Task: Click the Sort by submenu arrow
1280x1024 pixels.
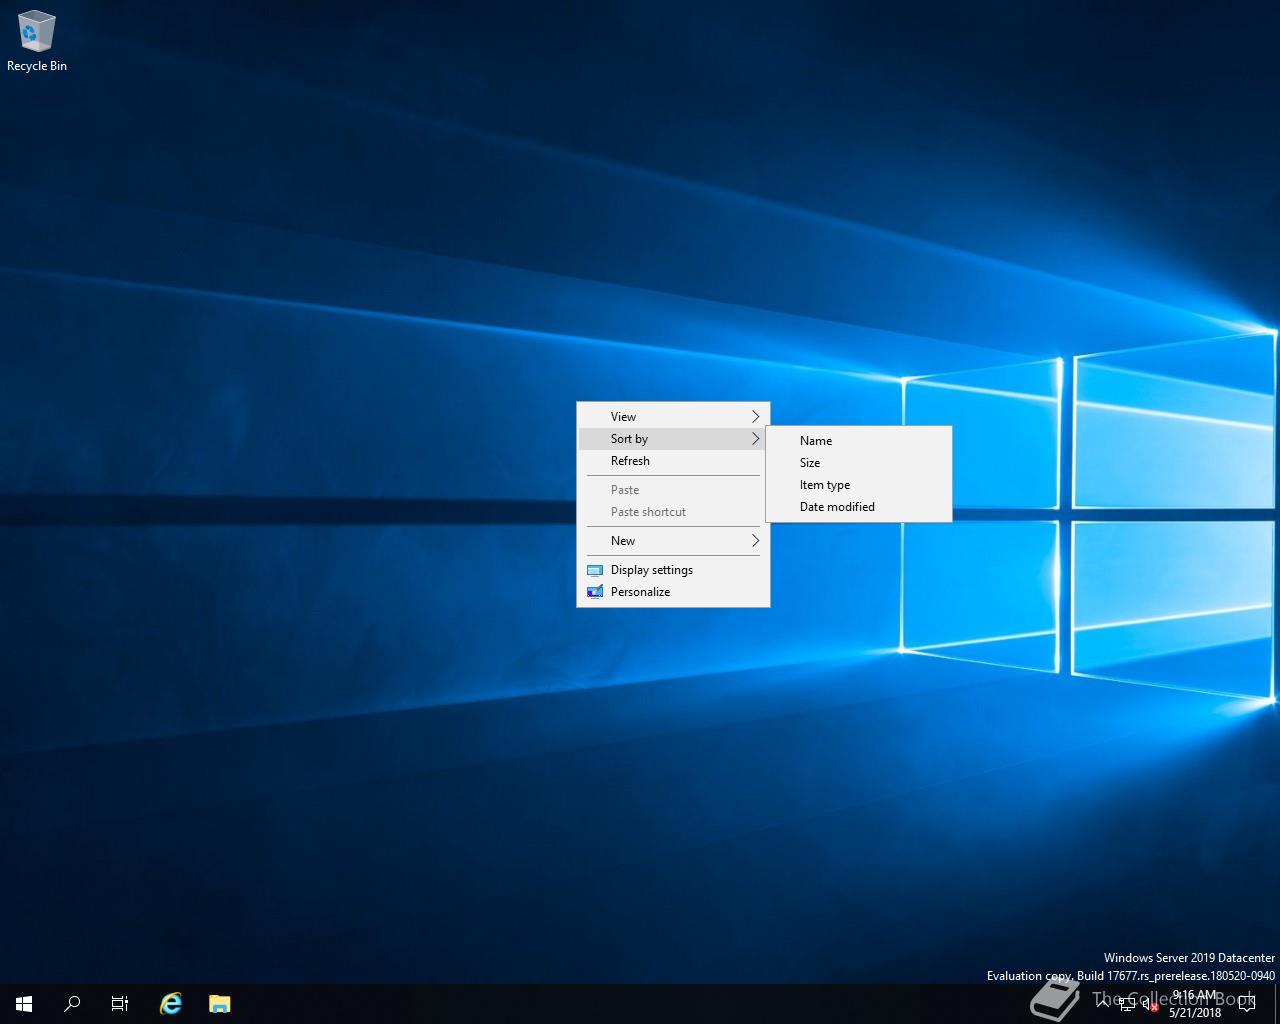Action: pos(756,438)
